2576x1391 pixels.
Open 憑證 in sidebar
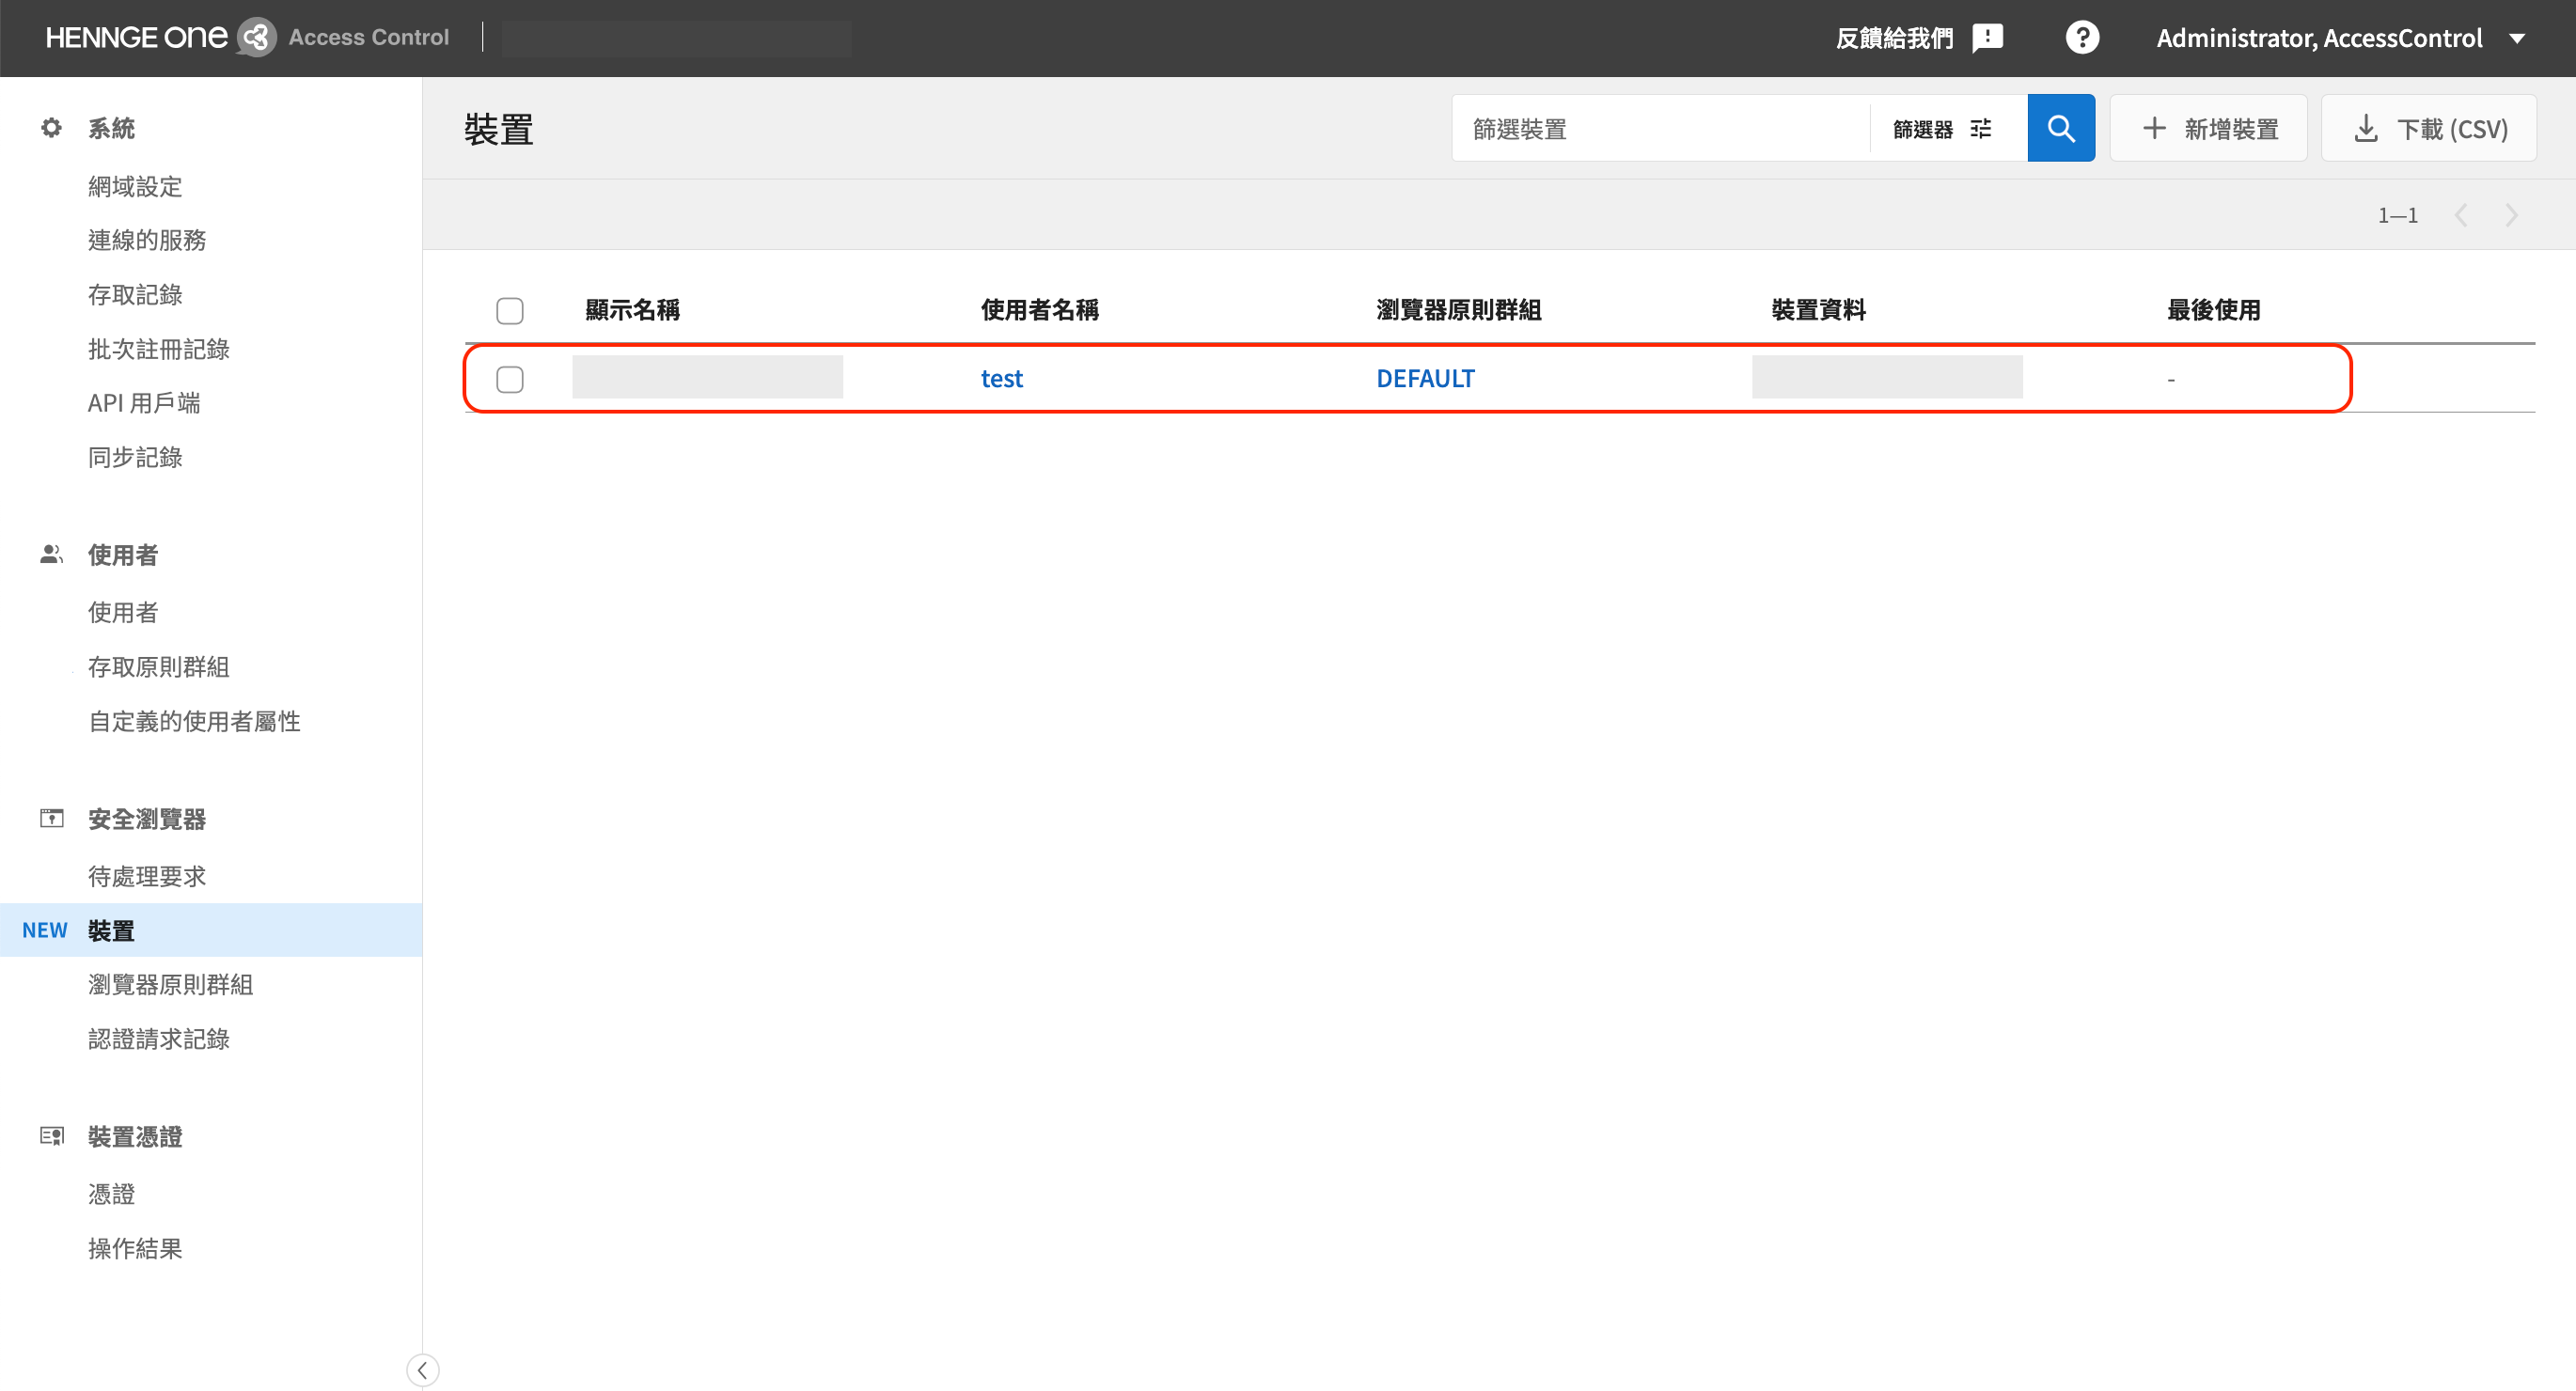click(111, 1194)
